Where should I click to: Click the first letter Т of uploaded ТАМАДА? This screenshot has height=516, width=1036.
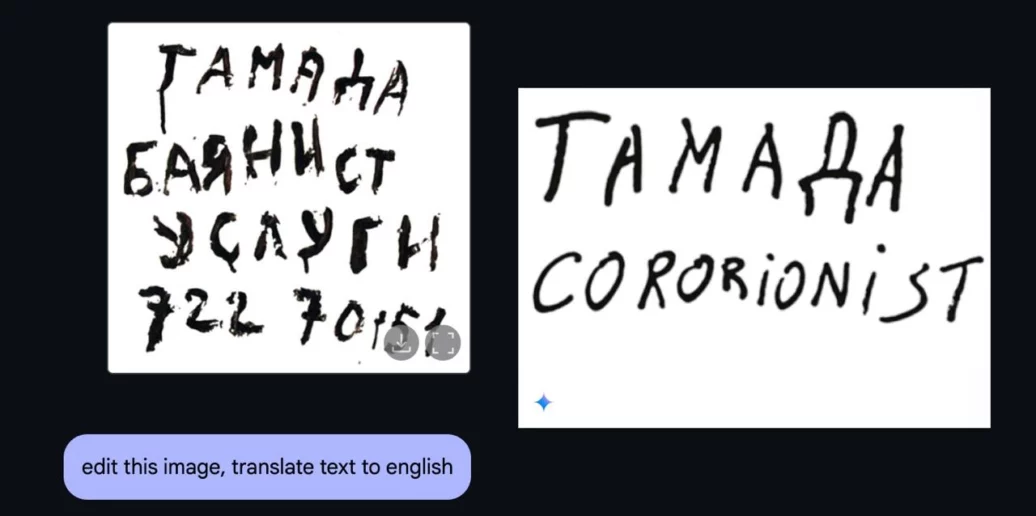174,85
